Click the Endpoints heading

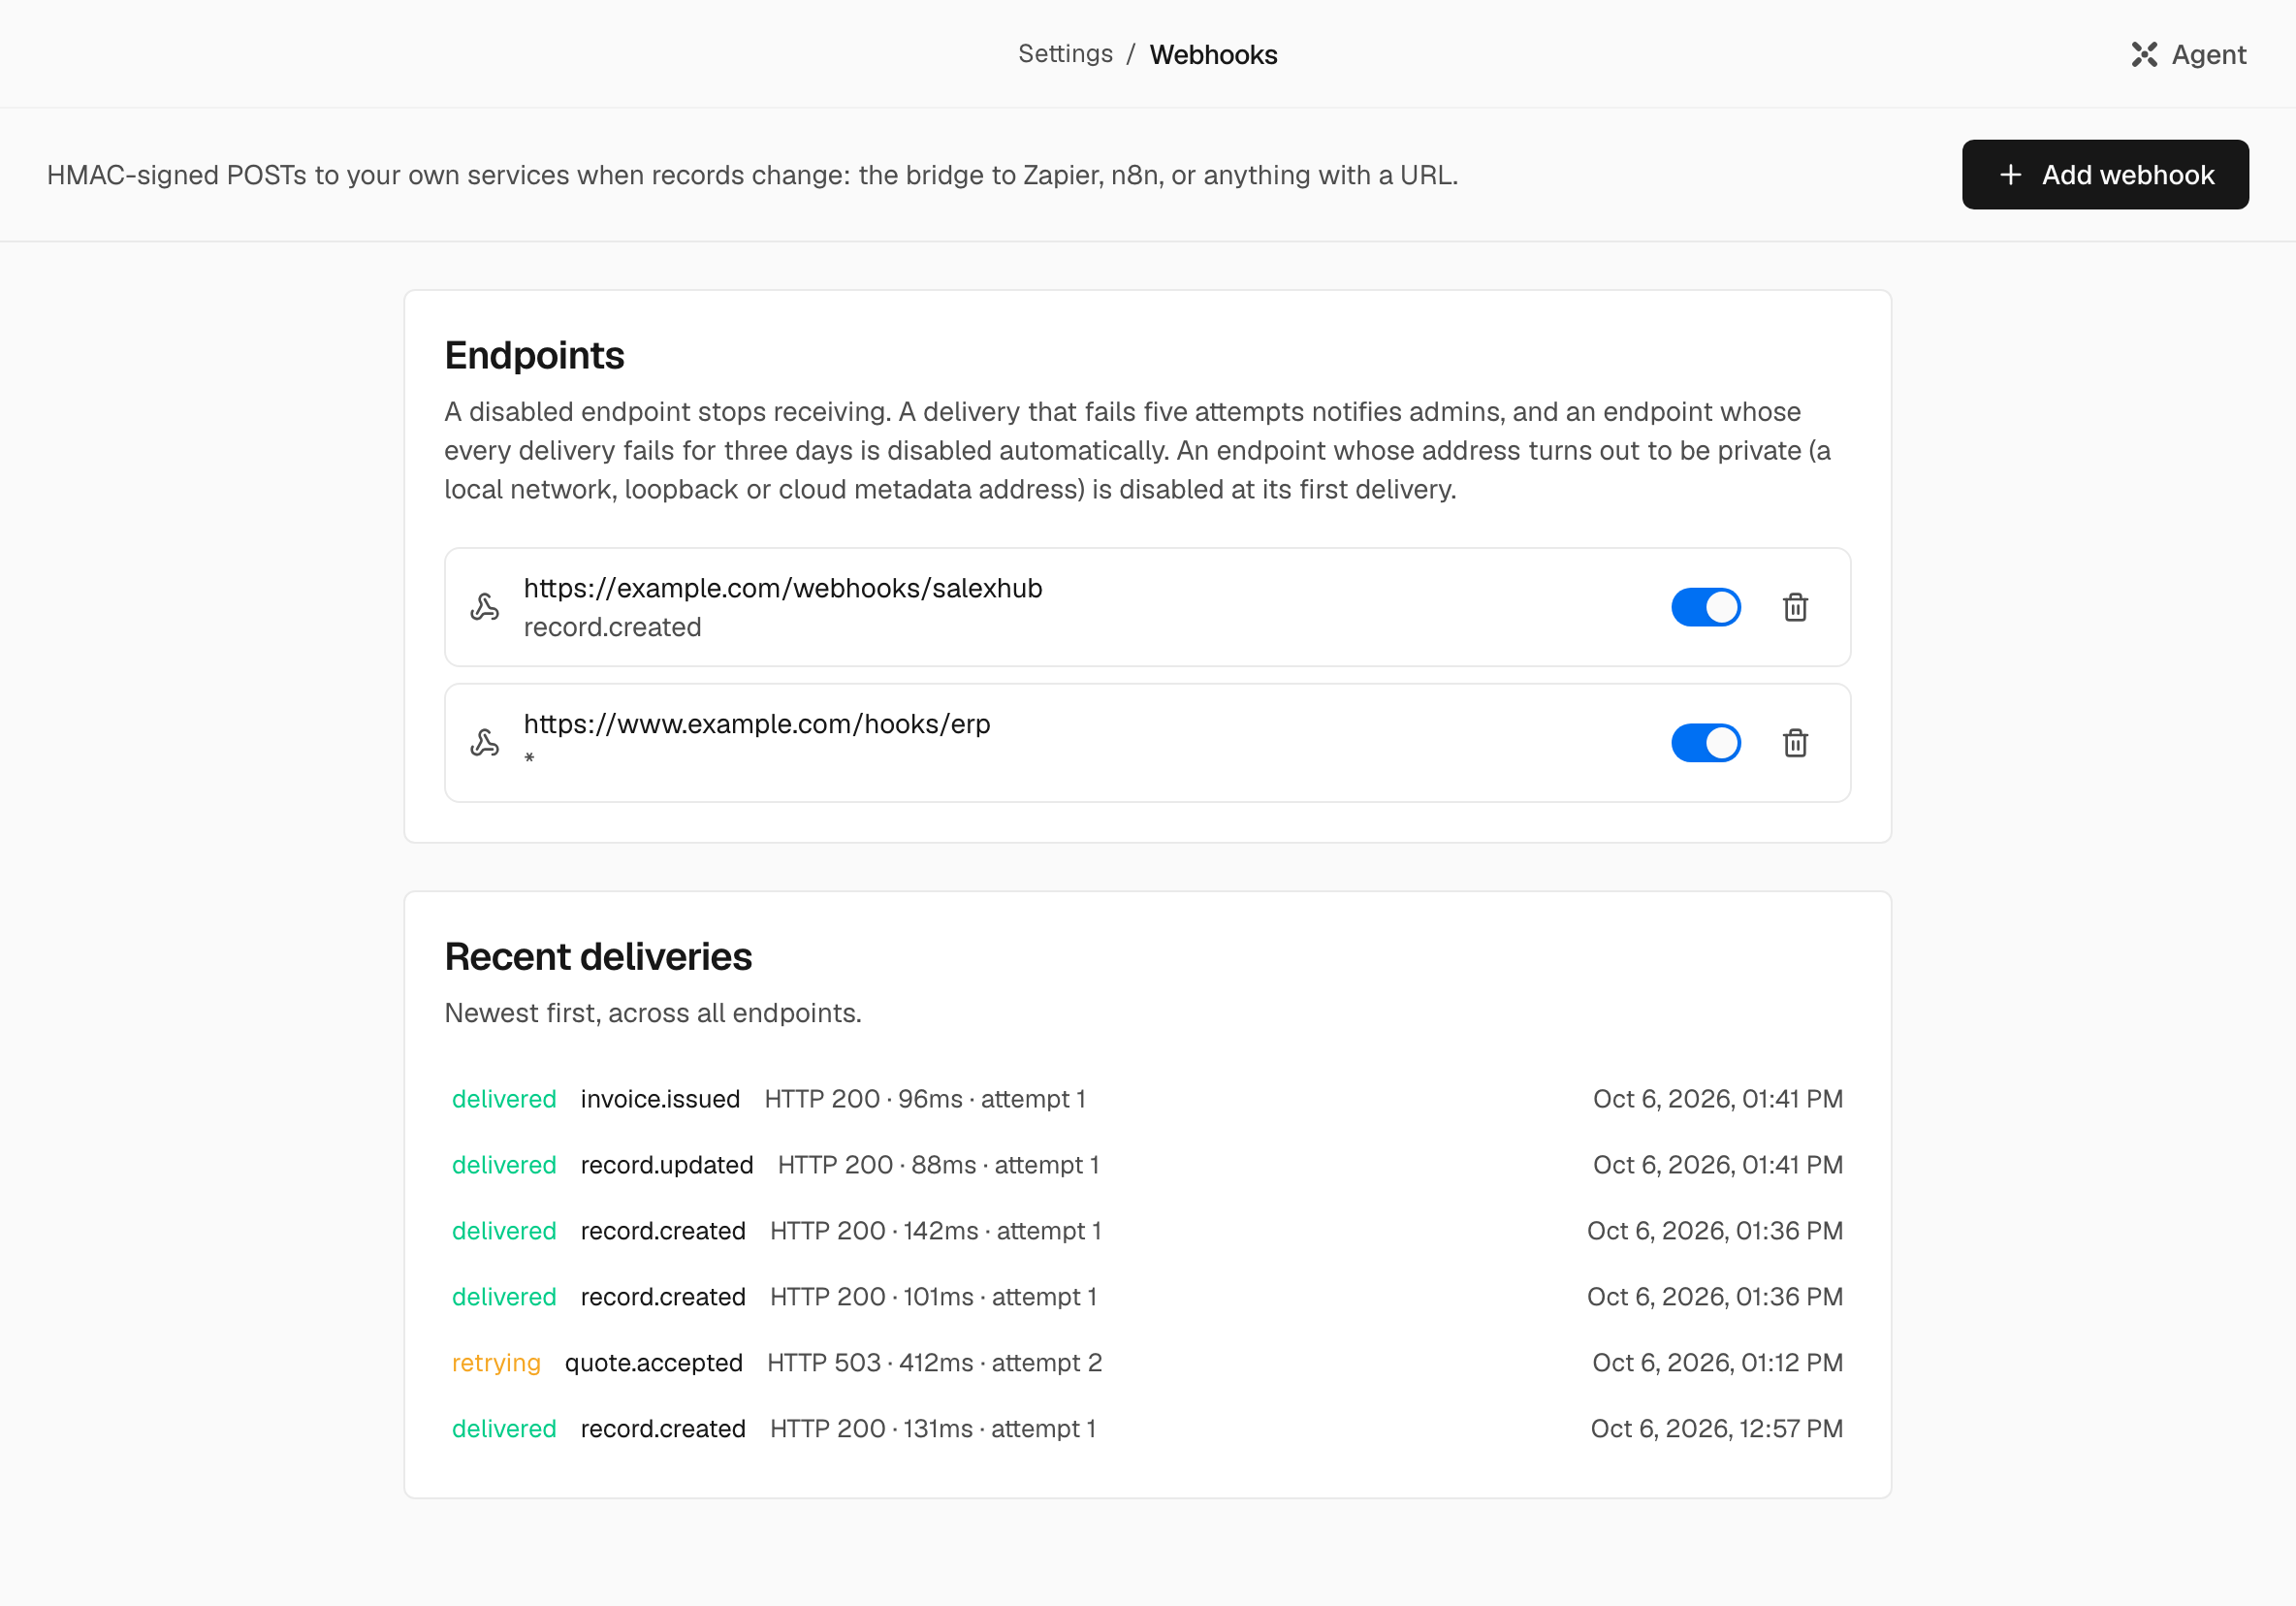pos(534,356)
